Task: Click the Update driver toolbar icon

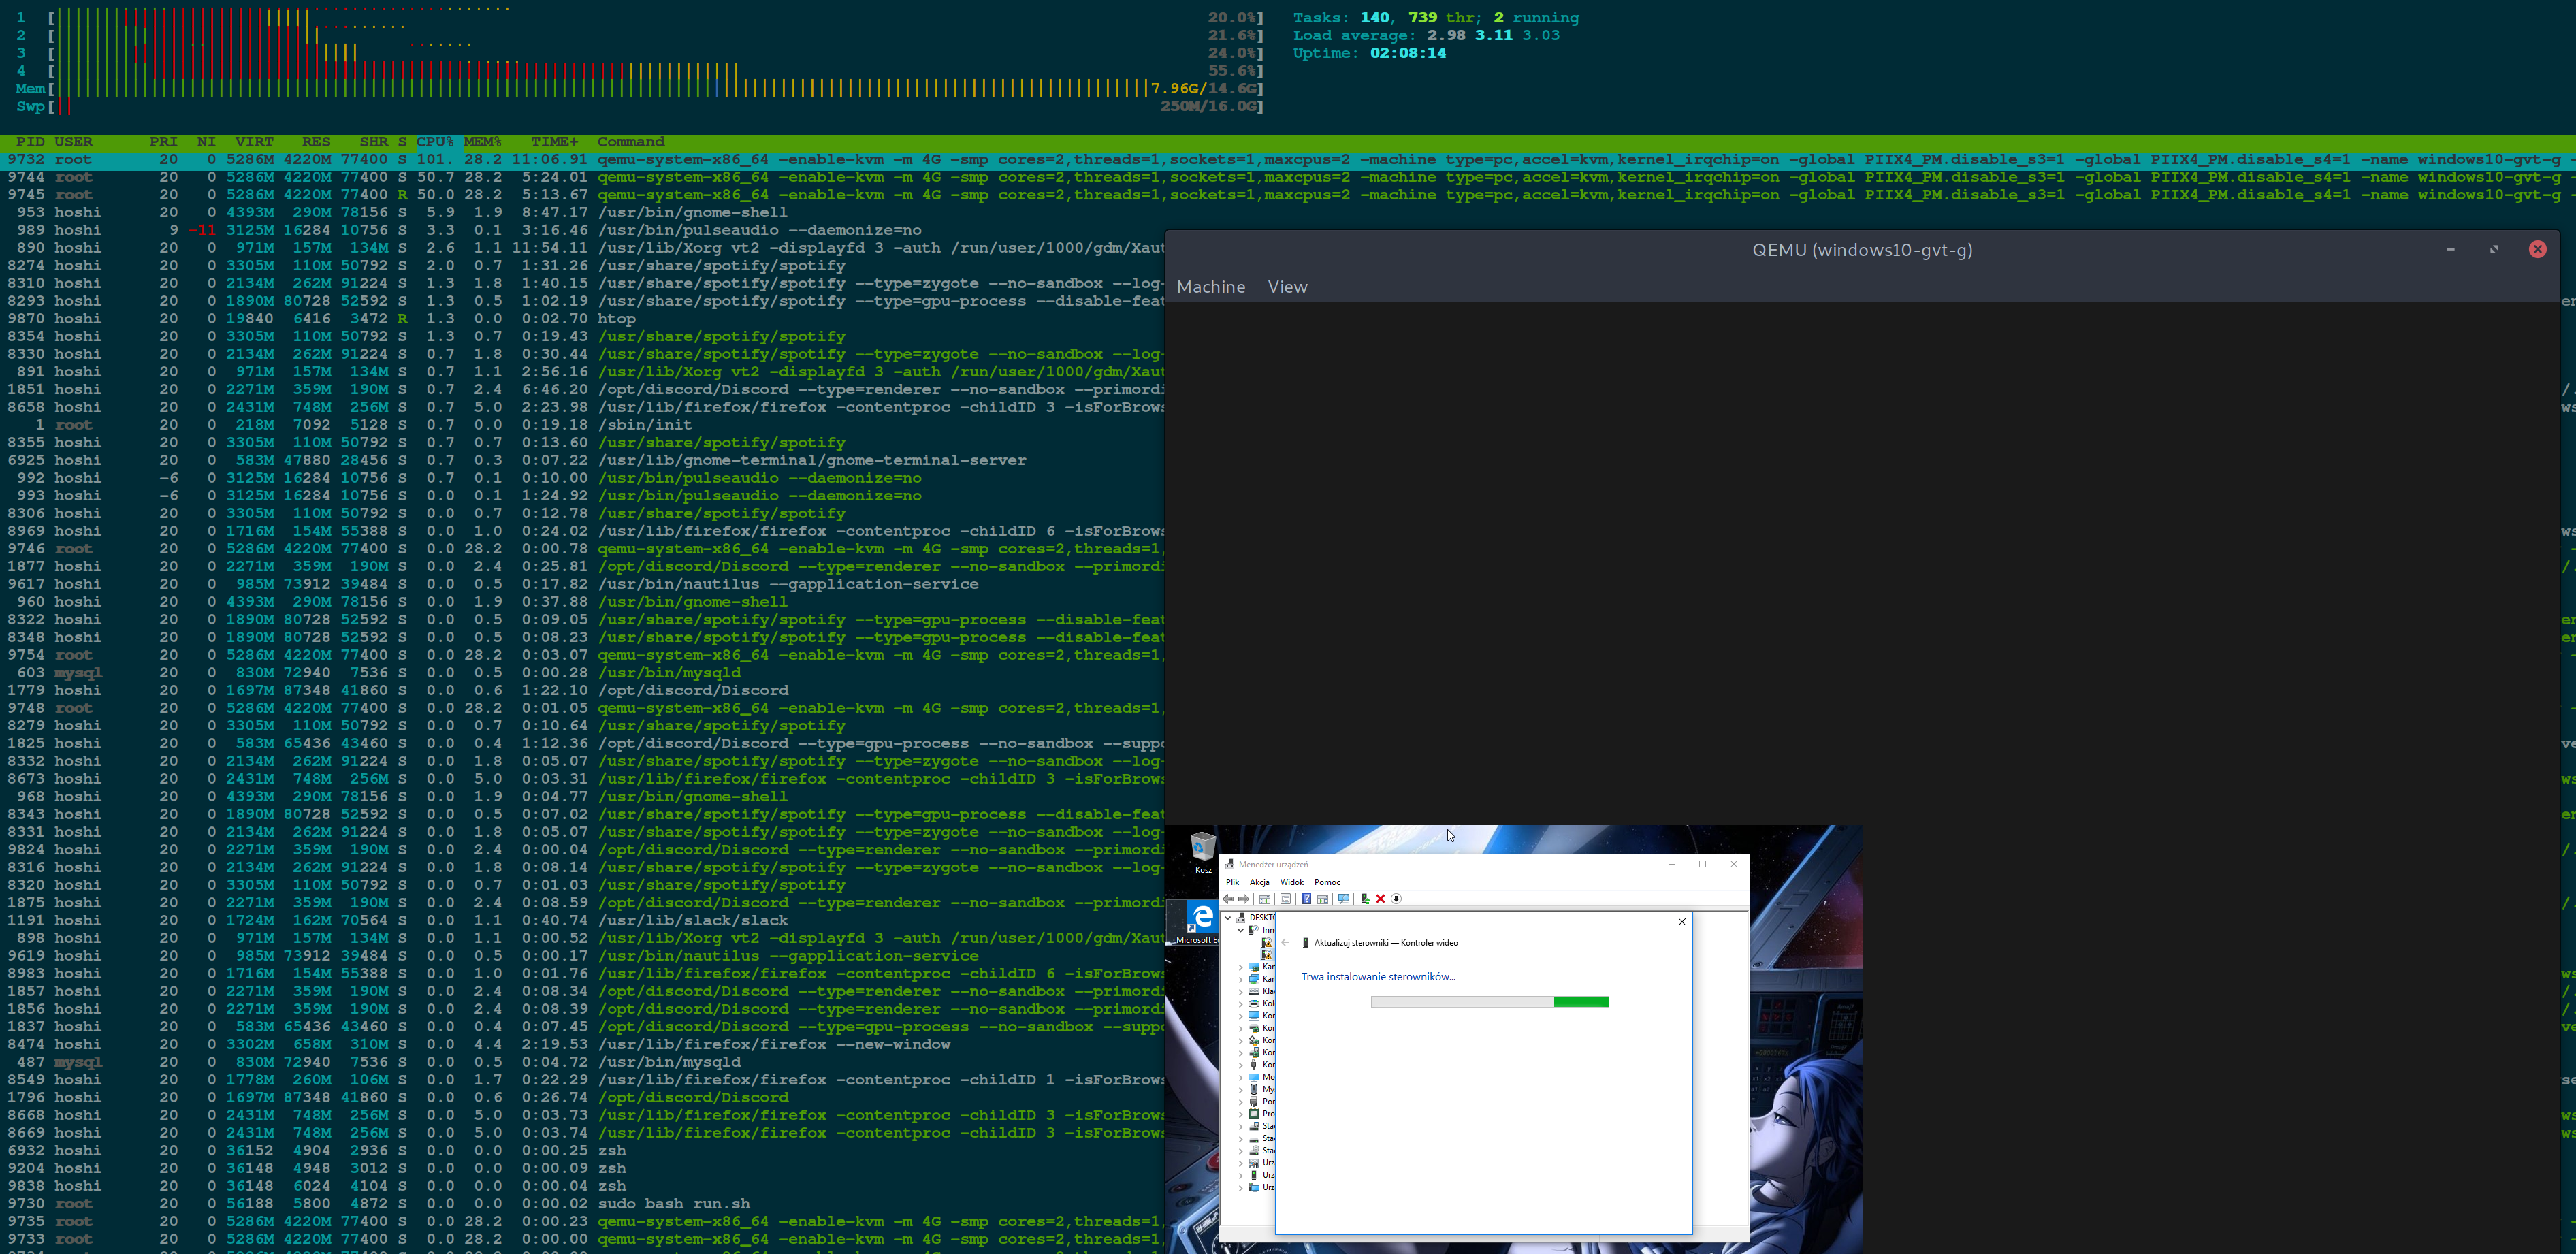Action: tap(1365, 899)
